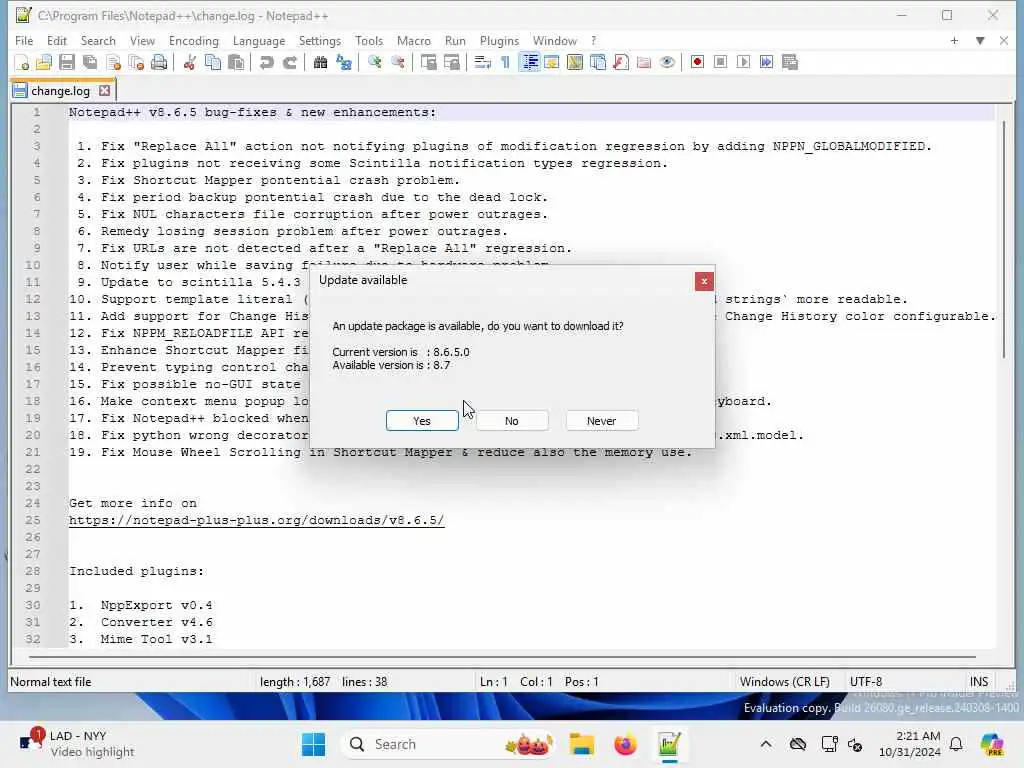This screenshot has width=1024, height=768.
Task: Click the Close All toolbar icon
Action: (136, 63)
